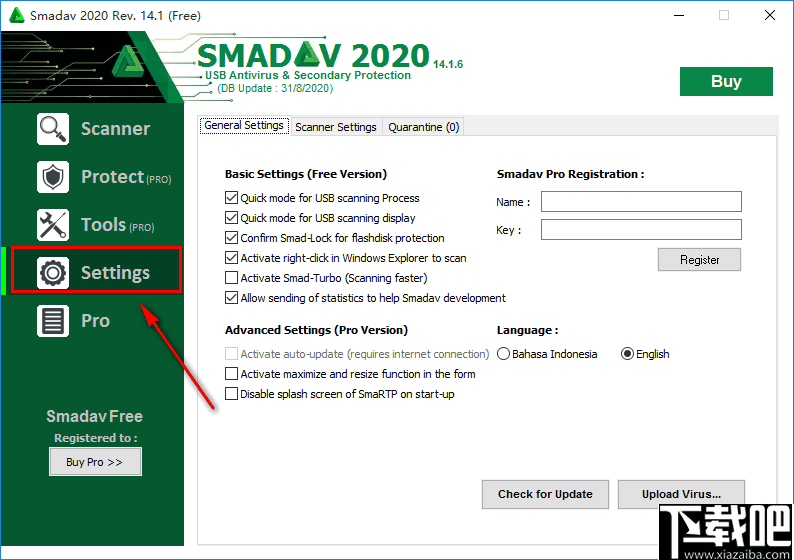The image size is (794, 560).
Task: Toggle Quick mode for USB scanning display
Action: tap(231, 218)
